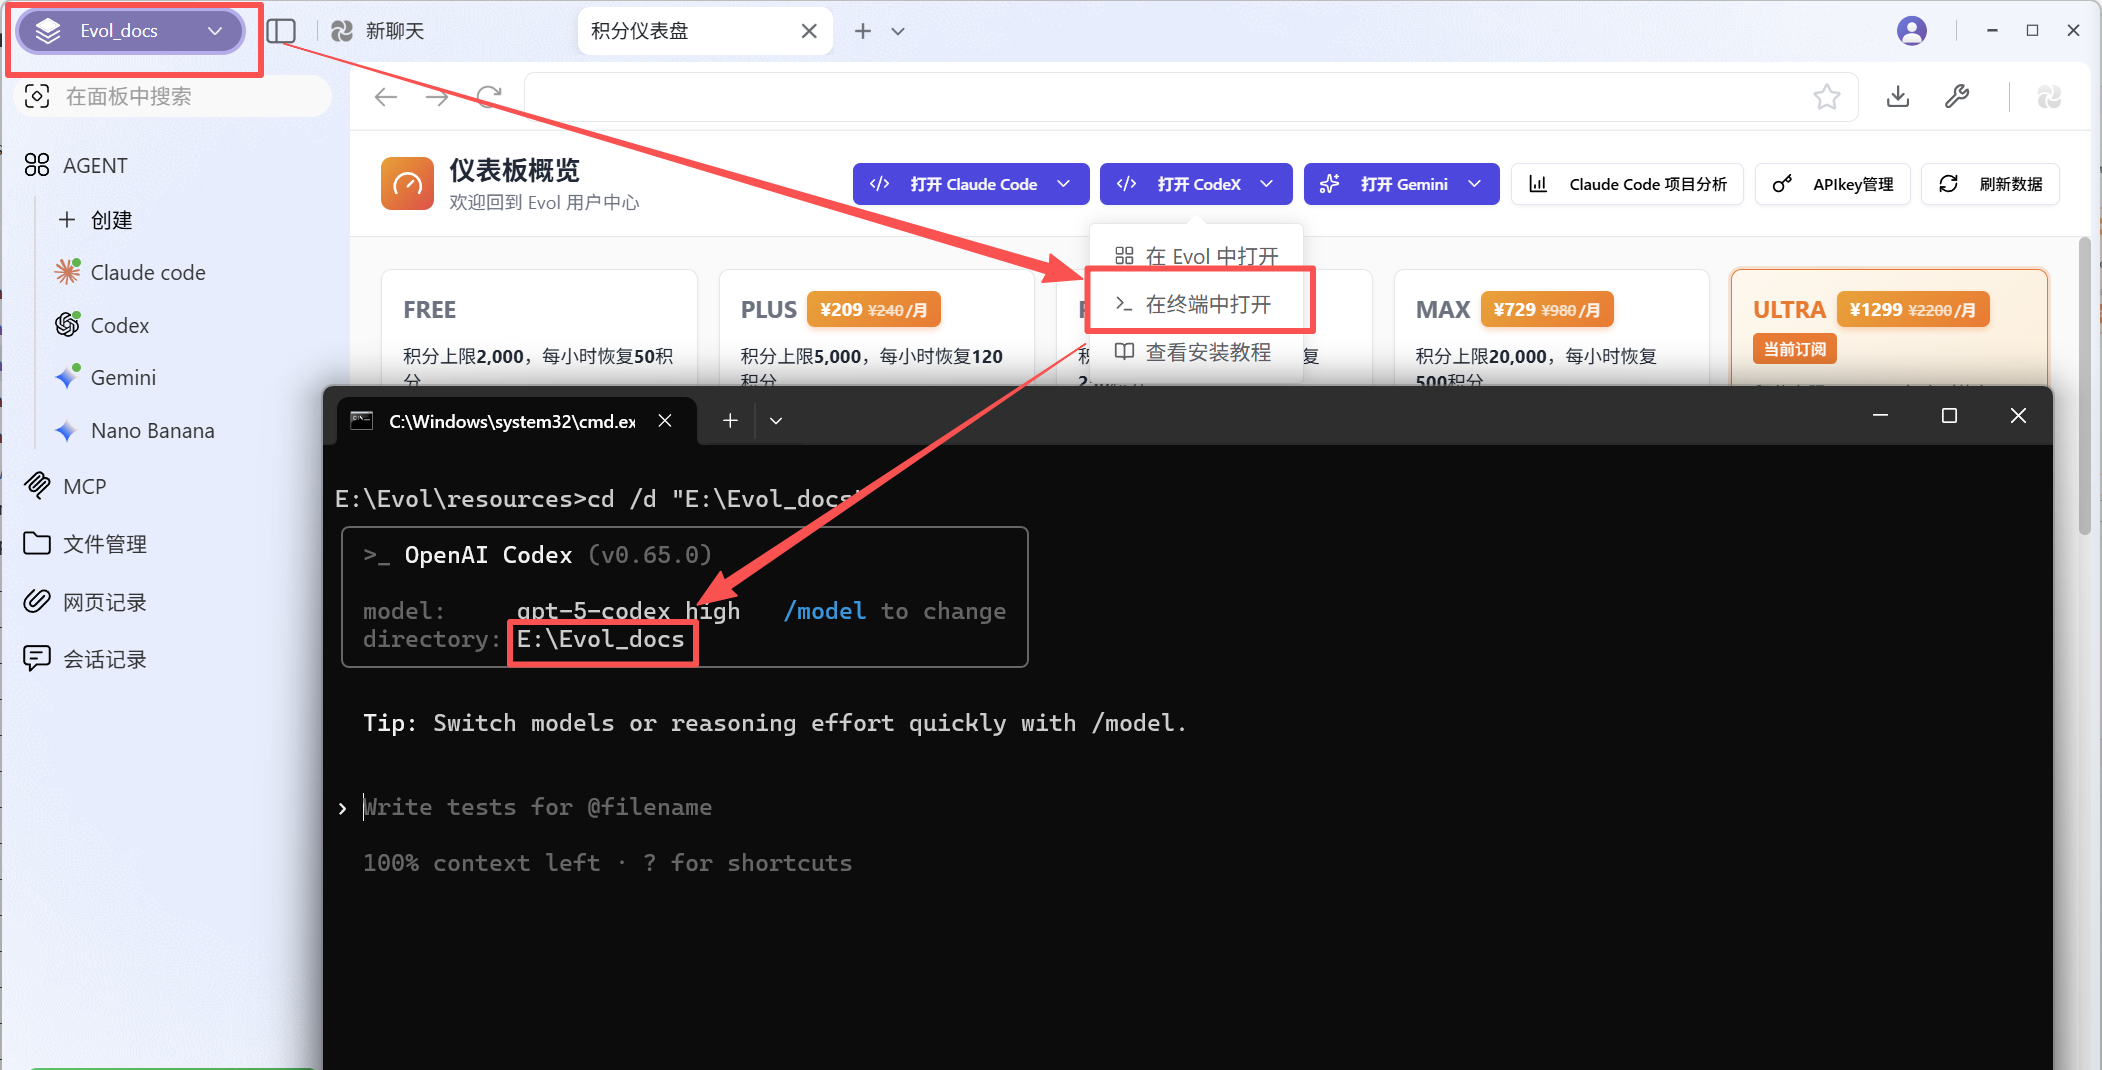The image size is (2102, 1070).
Task: Click the user profile avatar
Action: click(1911, 31)
